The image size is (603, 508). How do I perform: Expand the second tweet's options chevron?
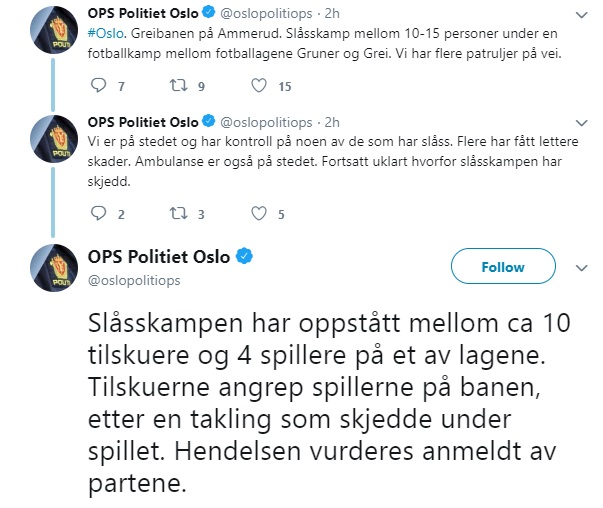coord(578,123)
